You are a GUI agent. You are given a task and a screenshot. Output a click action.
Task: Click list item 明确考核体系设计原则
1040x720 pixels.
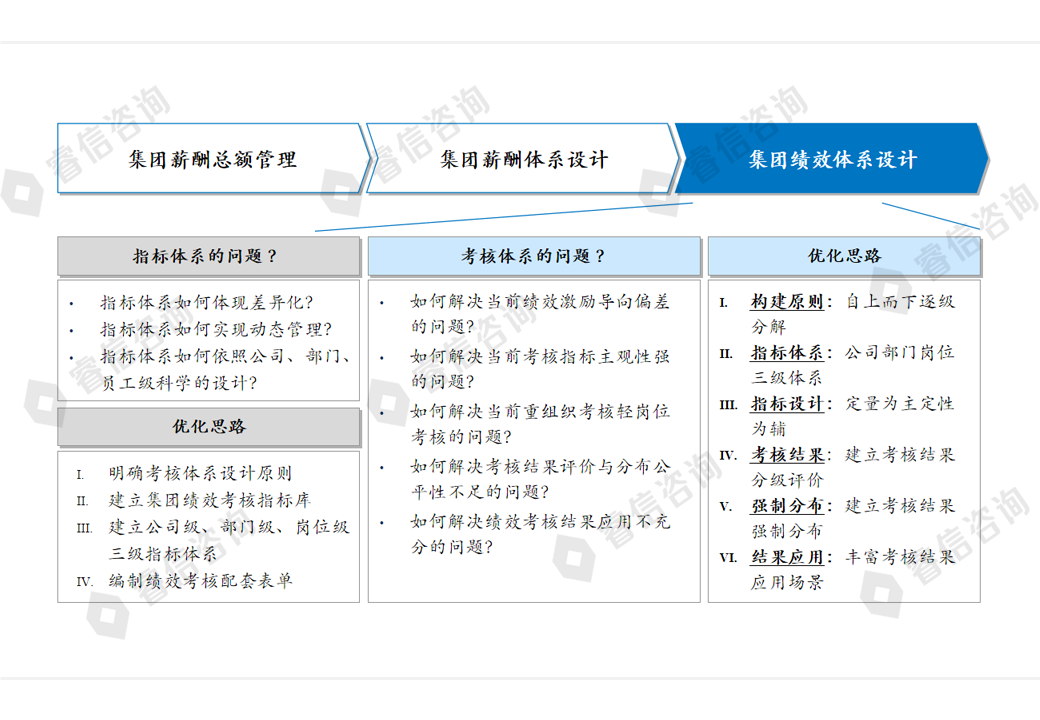coord(200,474)
